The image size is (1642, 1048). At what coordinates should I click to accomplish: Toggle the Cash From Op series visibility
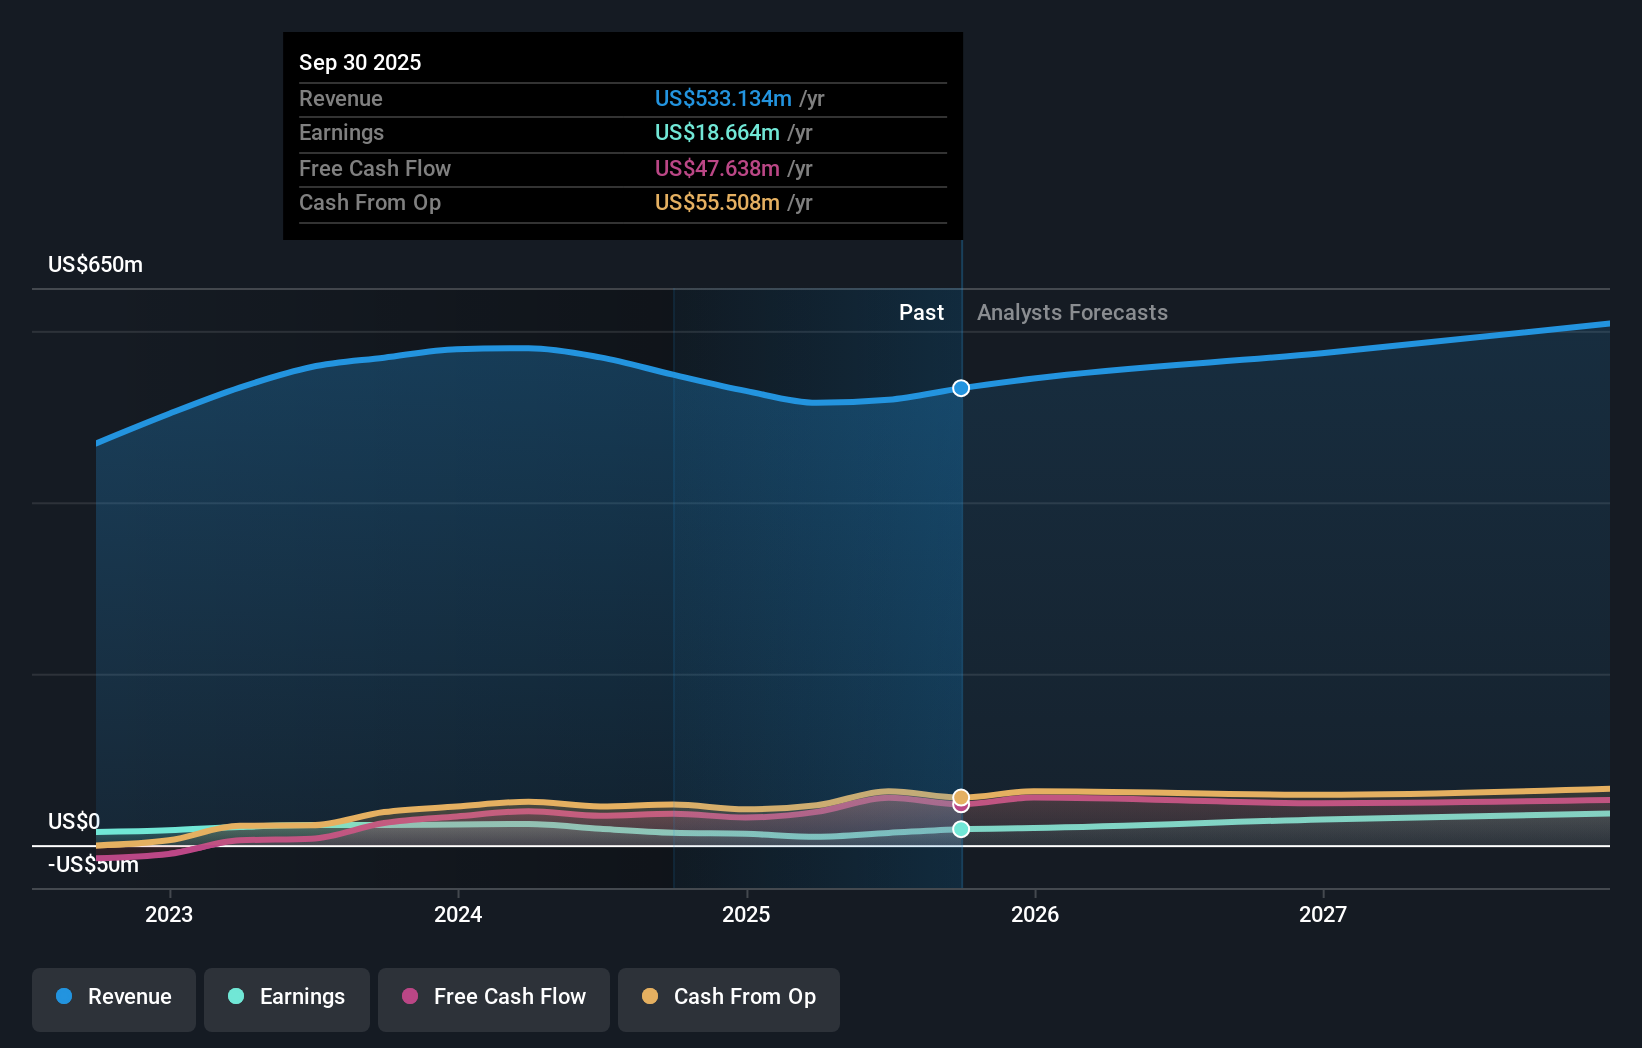tap(728, 997)
